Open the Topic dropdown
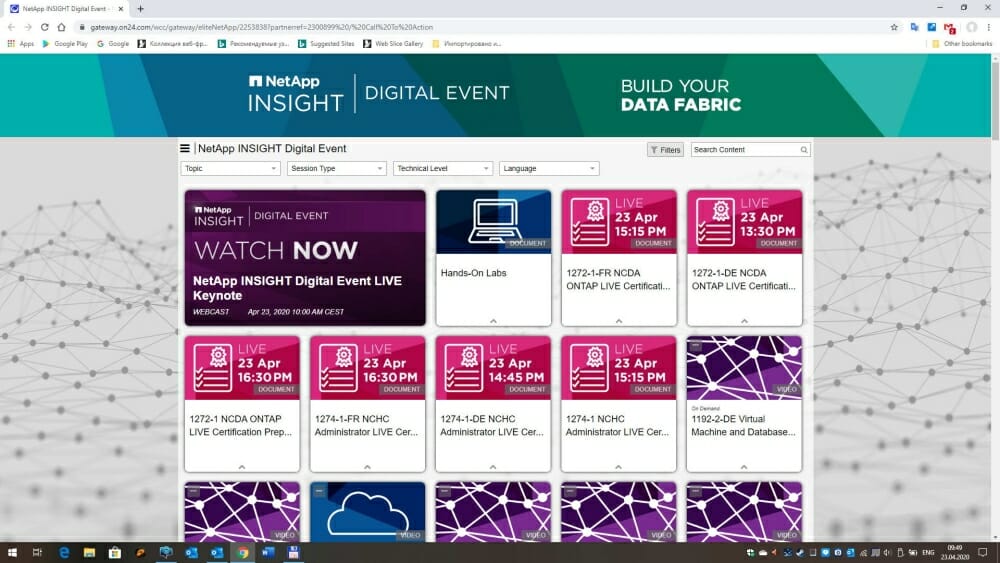 230,168
